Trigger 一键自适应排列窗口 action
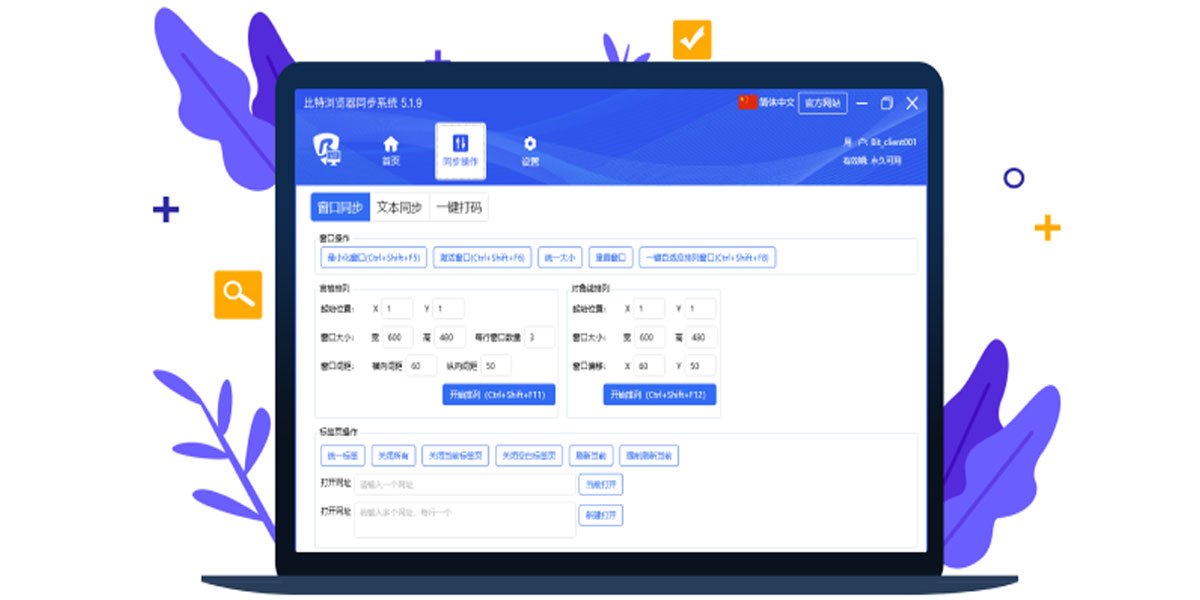 (x=710, y=256)
